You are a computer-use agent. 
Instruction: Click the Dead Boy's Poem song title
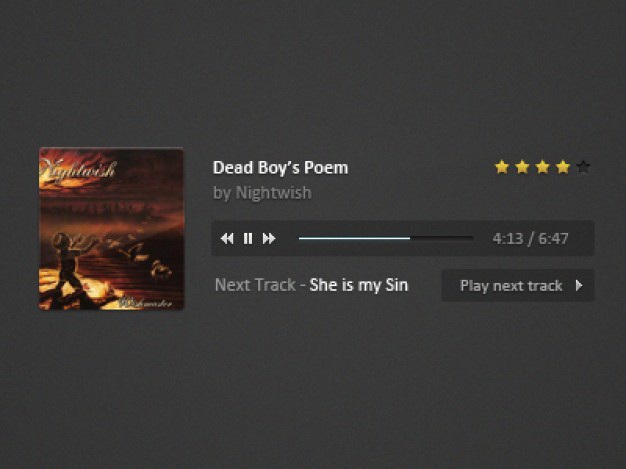click(x=280, y=168)
